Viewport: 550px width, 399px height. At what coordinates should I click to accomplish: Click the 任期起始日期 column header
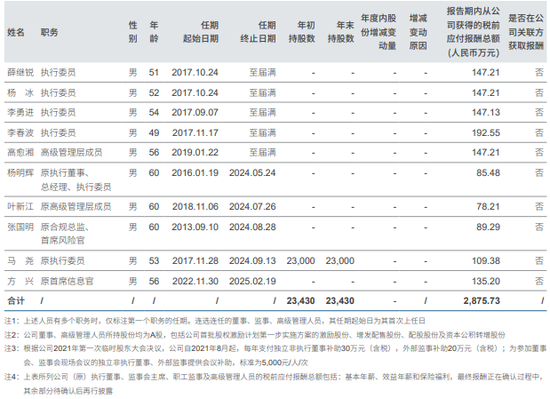coord(201,32)
